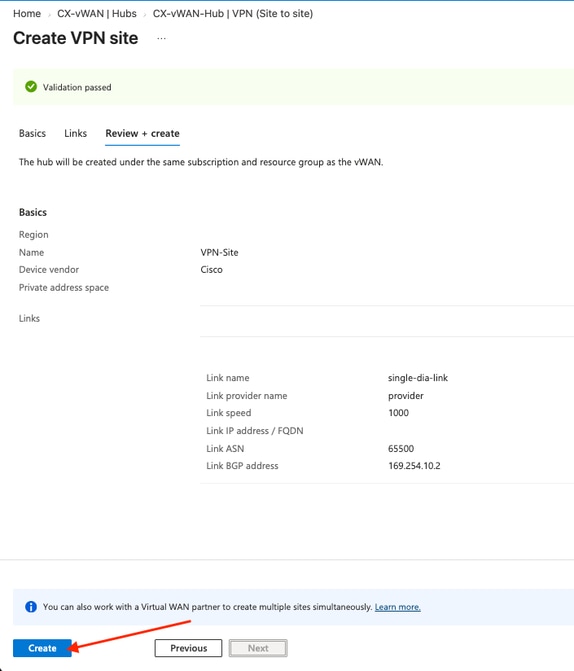Viewport: 574px width, 671px height.
Task: Click the Link BGP address label
Action: 242,466
